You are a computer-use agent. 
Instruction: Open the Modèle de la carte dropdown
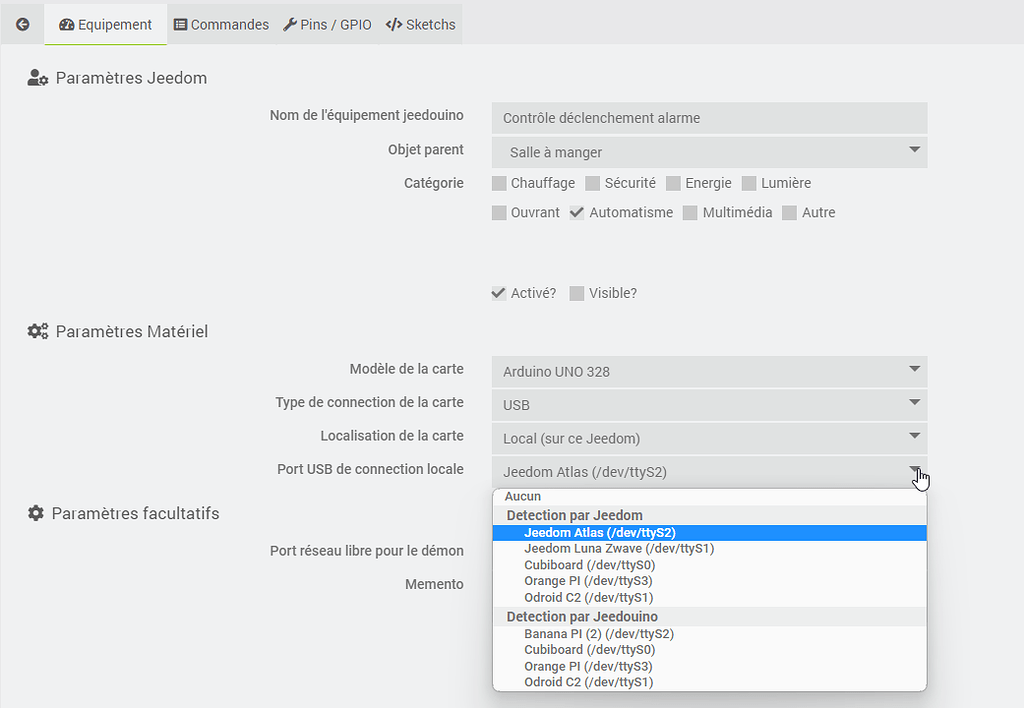click(709, 371)
